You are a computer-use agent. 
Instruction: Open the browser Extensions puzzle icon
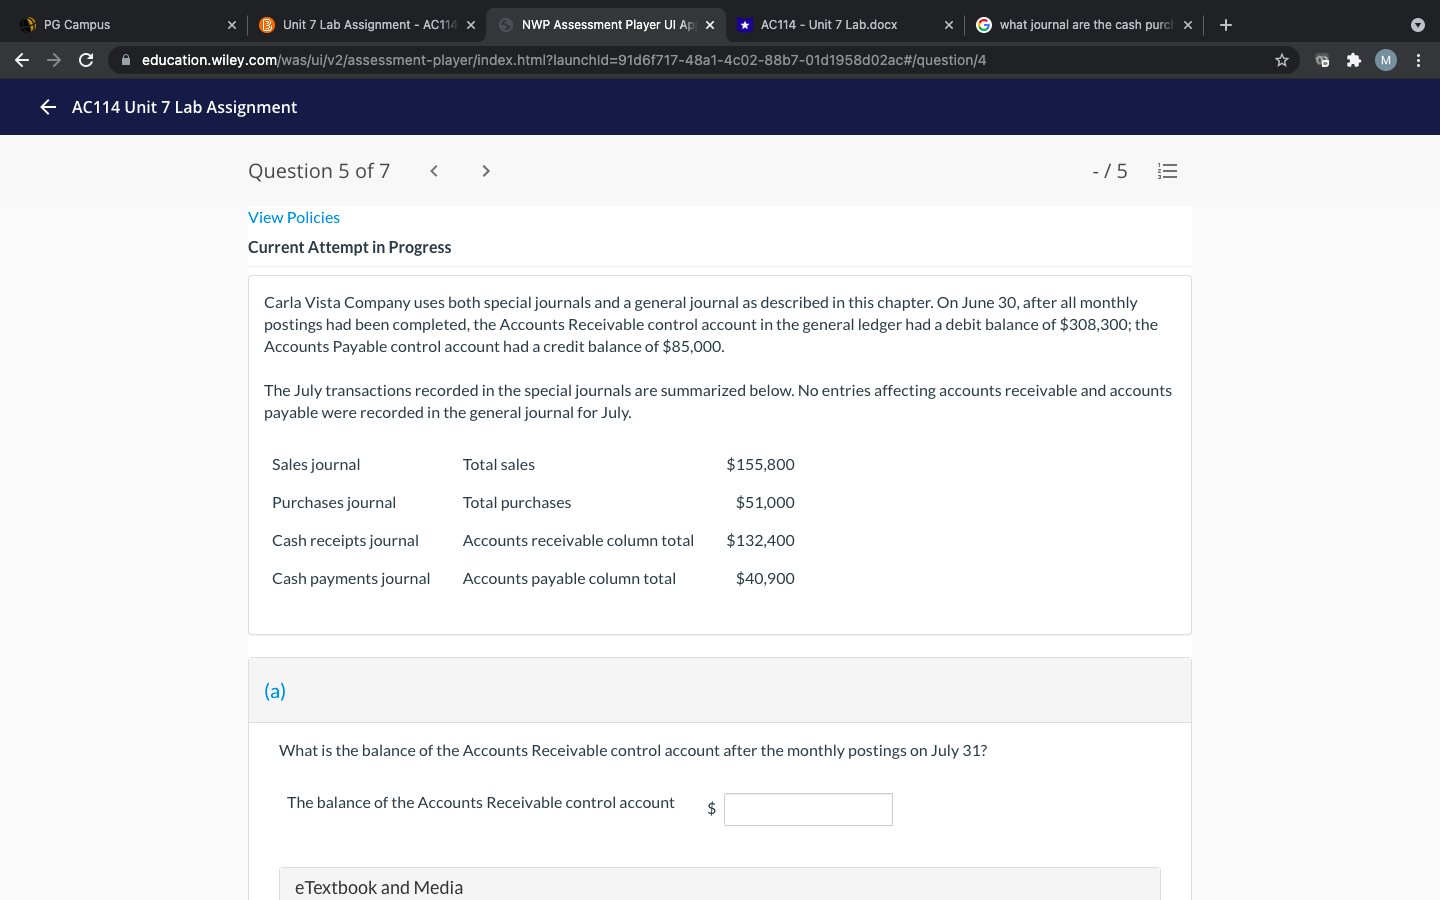[1353, 60]
